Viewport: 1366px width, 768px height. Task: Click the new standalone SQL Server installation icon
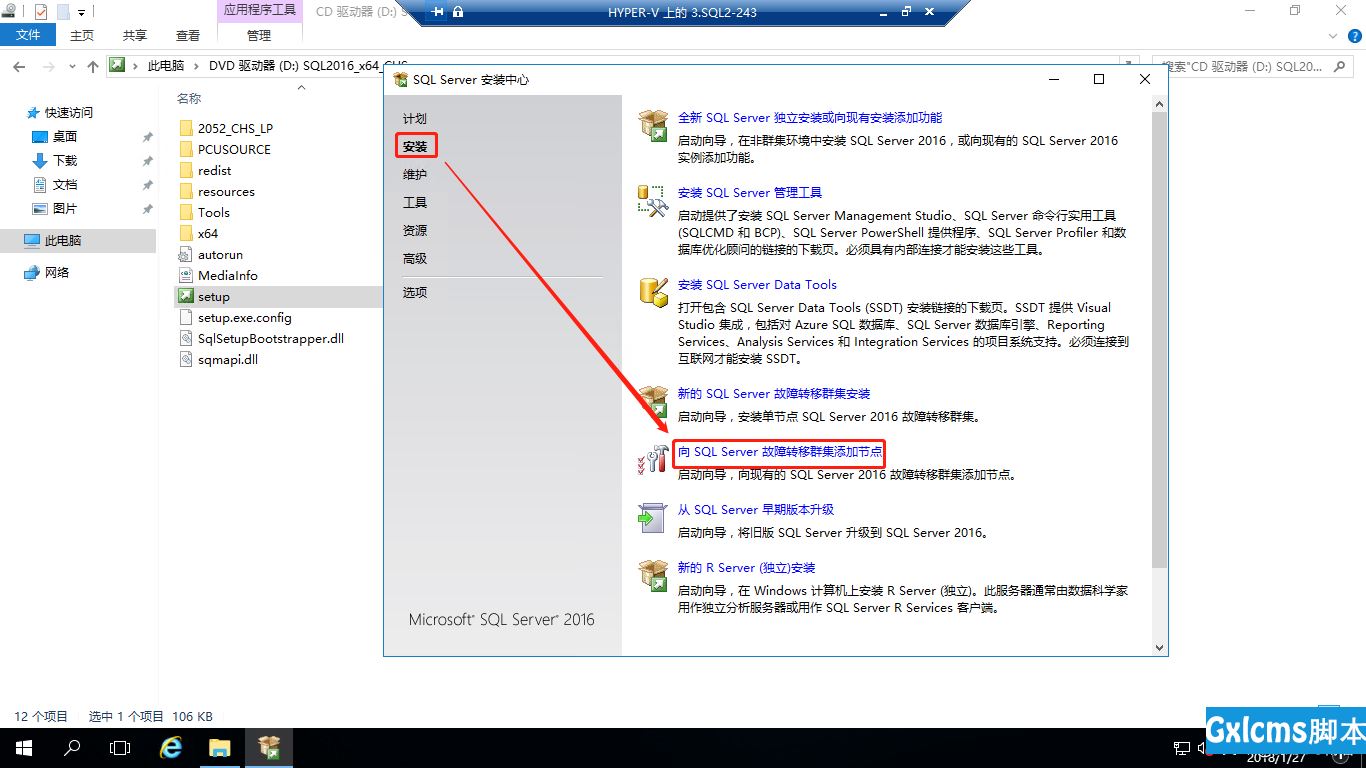click(653, 126)
